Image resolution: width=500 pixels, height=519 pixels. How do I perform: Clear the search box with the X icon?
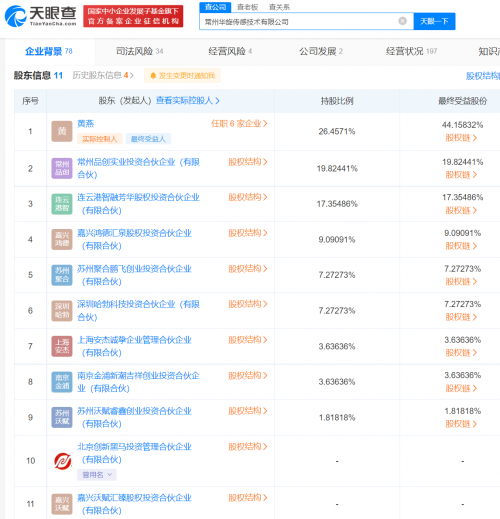click(x=403, y=21)
